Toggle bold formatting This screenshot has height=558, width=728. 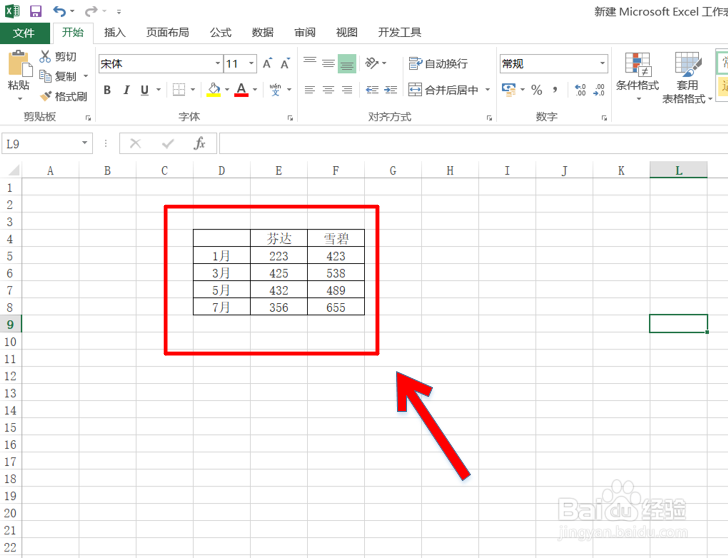(107, 90)
